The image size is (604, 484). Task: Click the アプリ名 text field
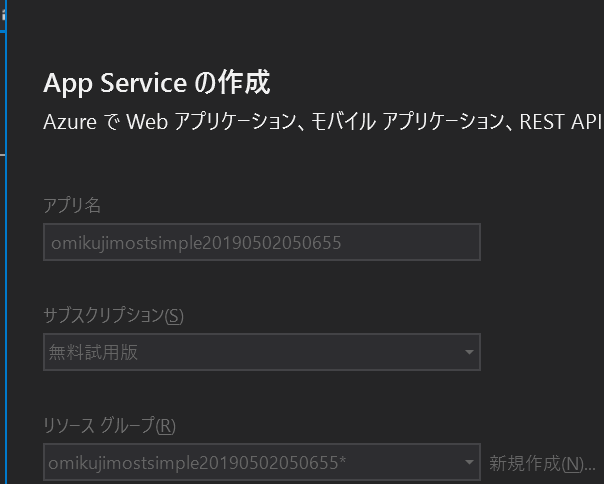pos(262,242)
